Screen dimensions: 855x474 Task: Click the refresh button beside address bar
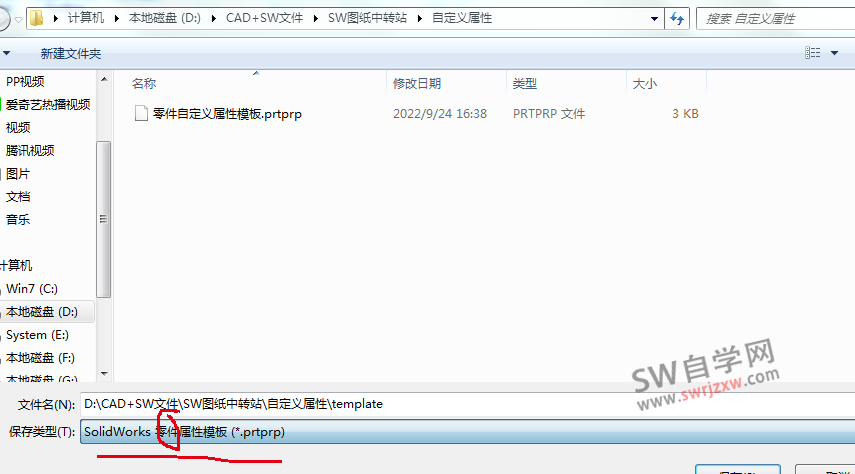tap(677, 19)
